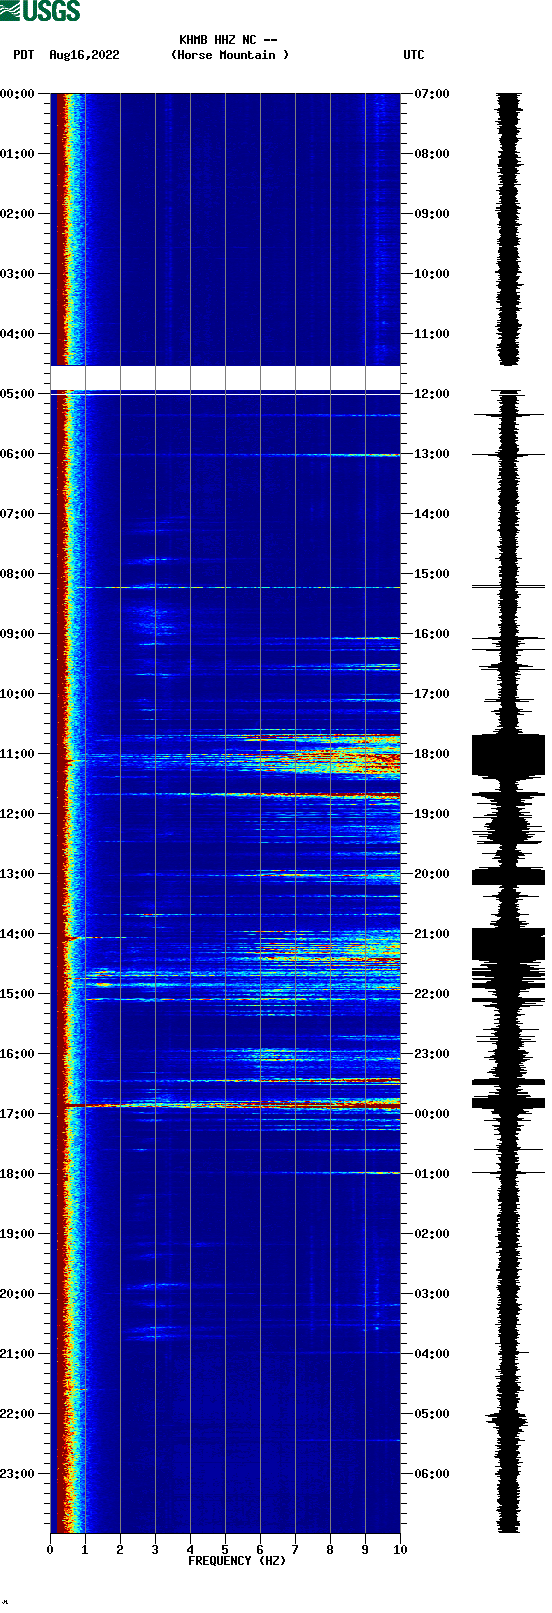Click the 12:00 UTC time label
The image size is (552, 1613).
tap(432, 394)
